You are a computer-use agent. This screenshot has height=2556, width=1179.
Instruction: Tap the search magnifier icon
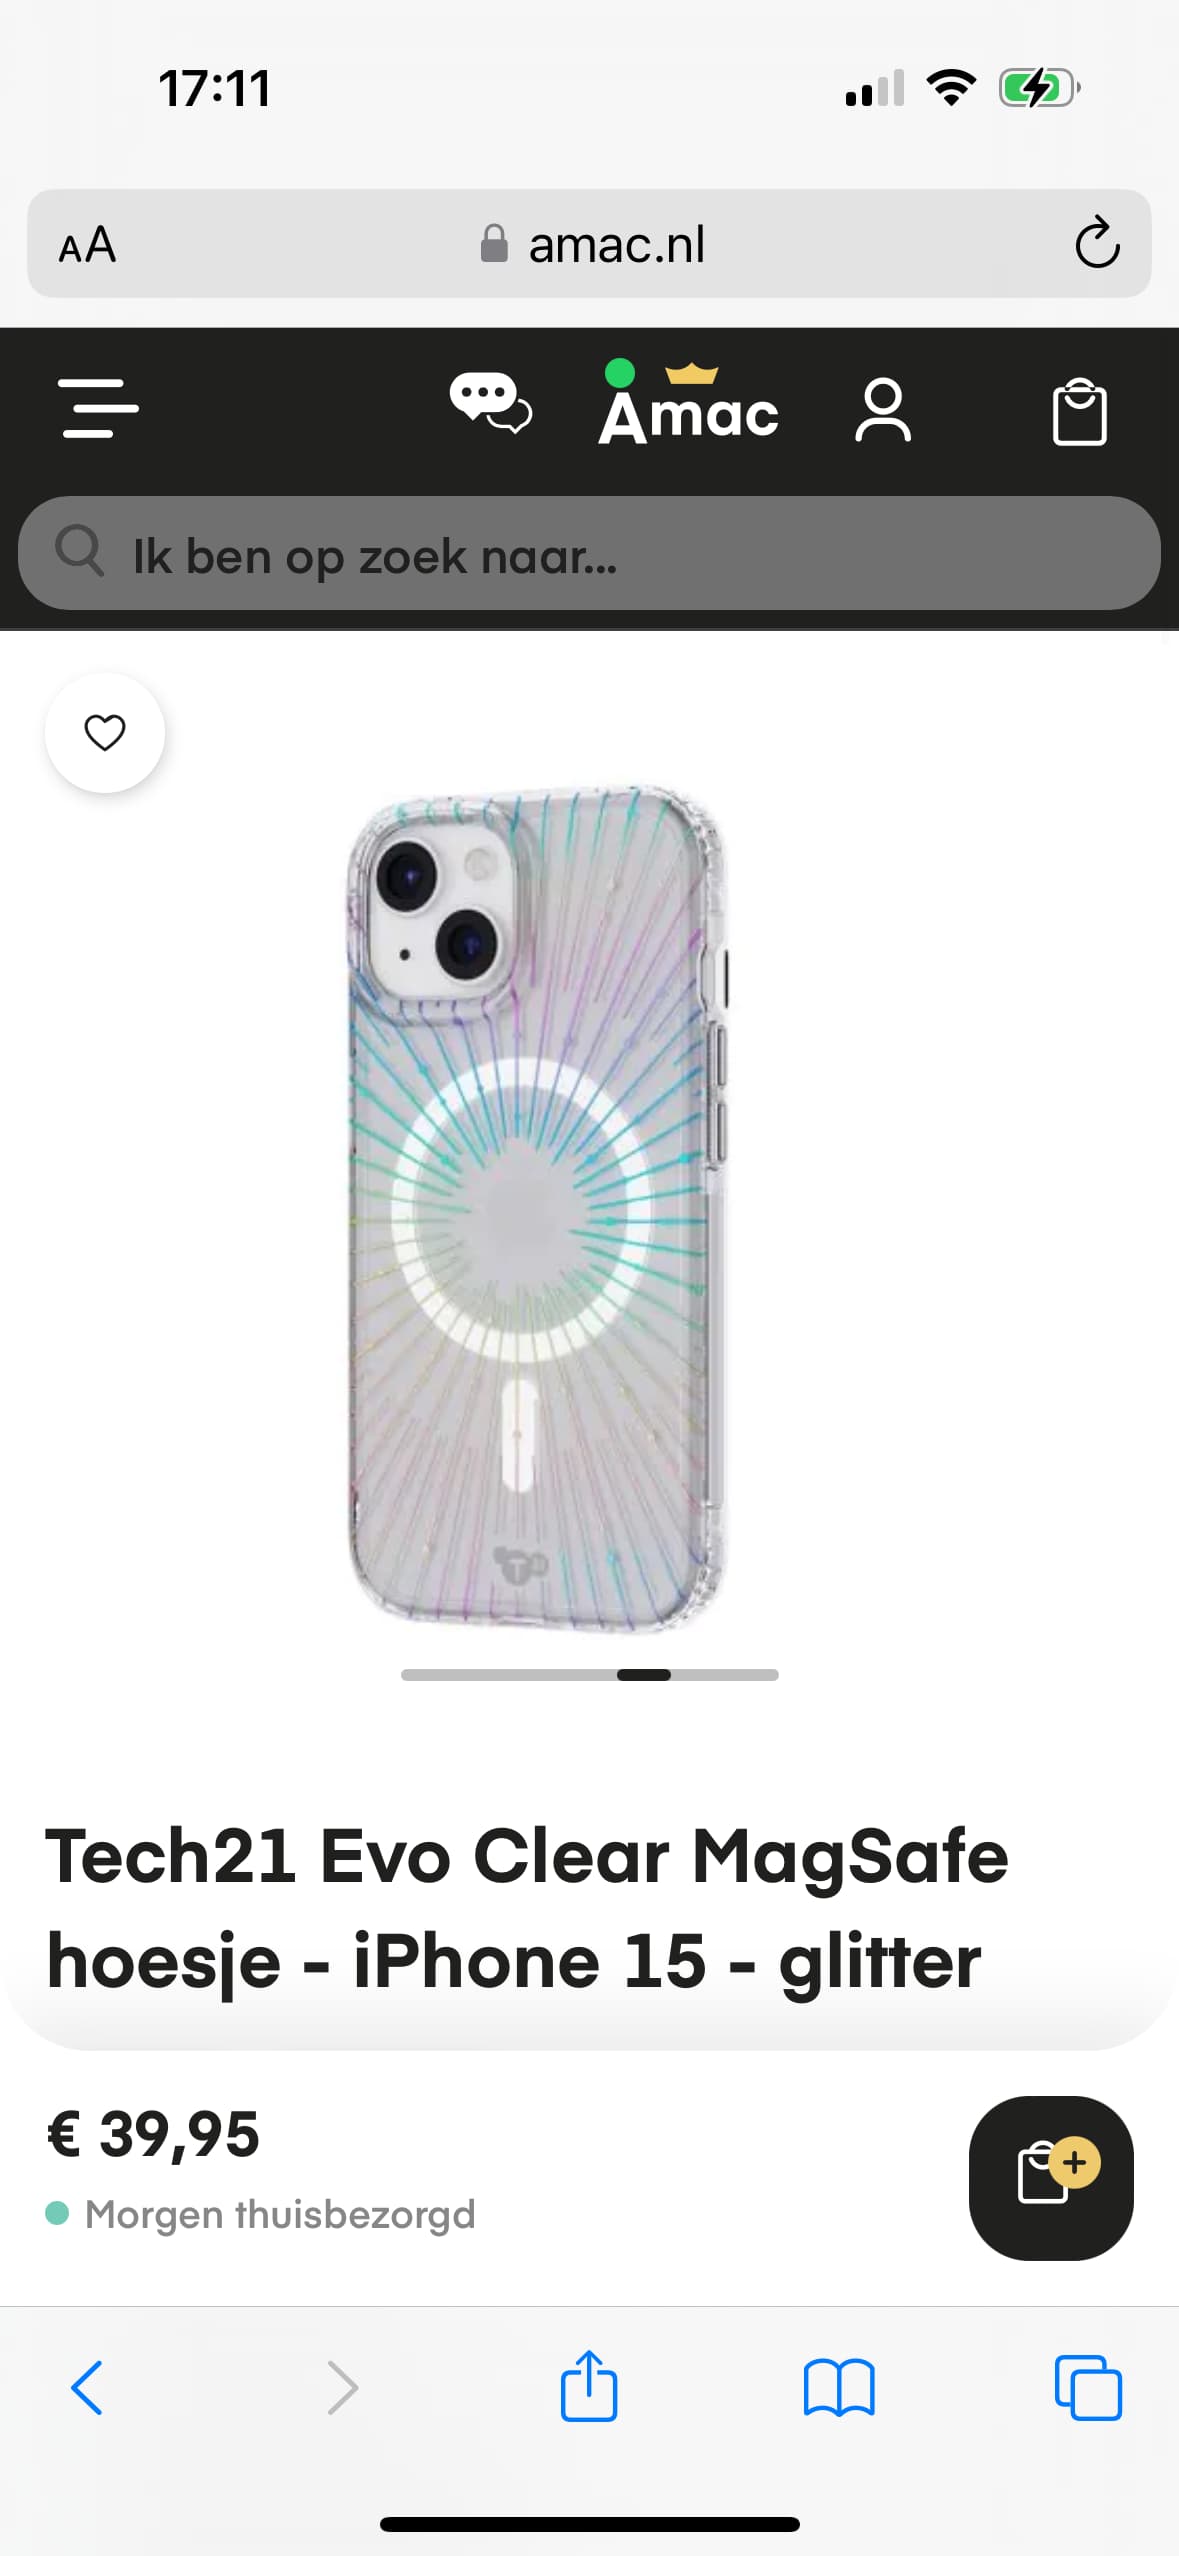tap(79, 551)
